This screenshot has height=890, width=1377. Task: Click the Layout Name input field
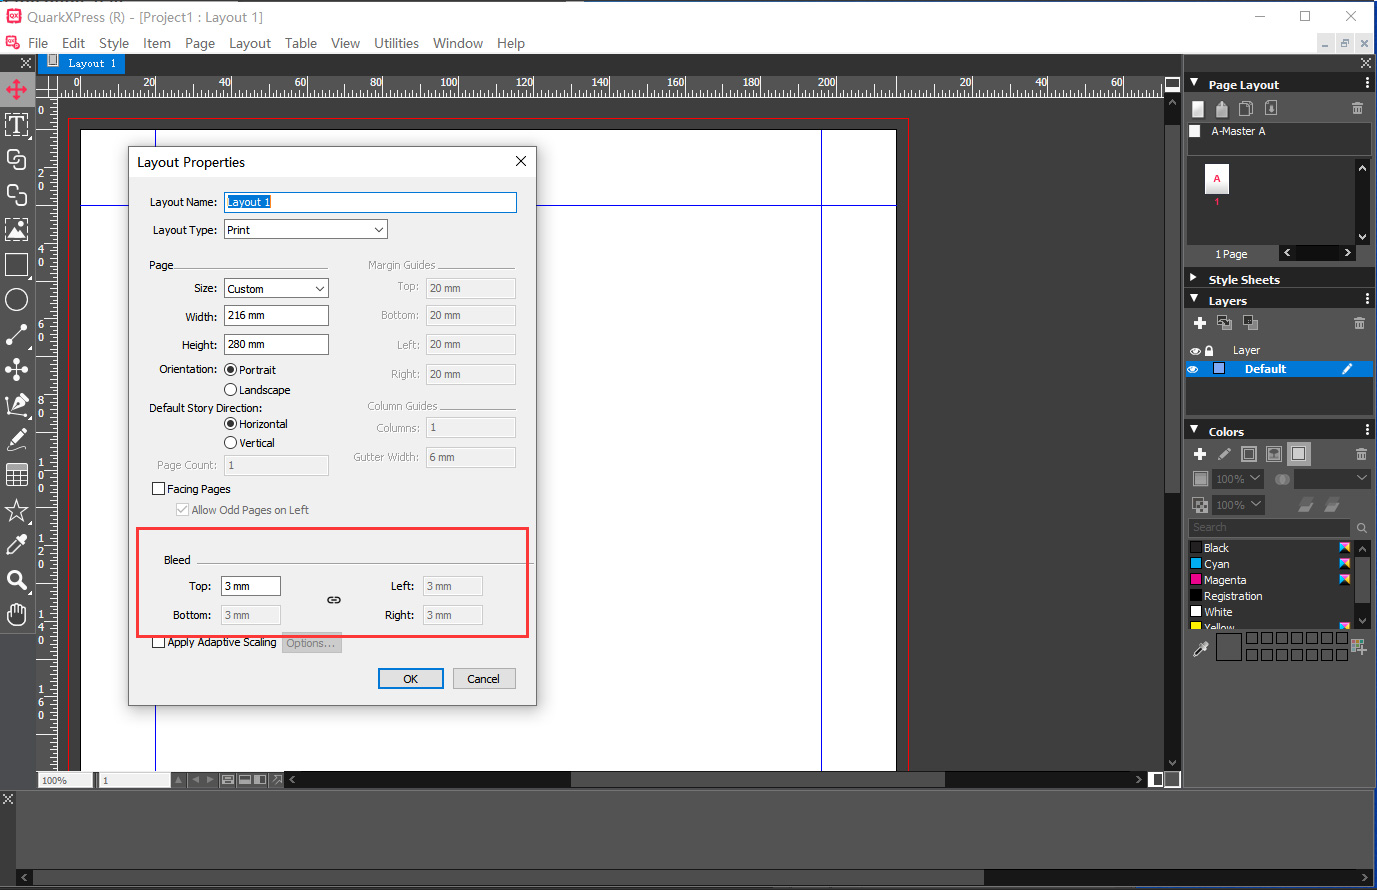(x=370, y=202)
